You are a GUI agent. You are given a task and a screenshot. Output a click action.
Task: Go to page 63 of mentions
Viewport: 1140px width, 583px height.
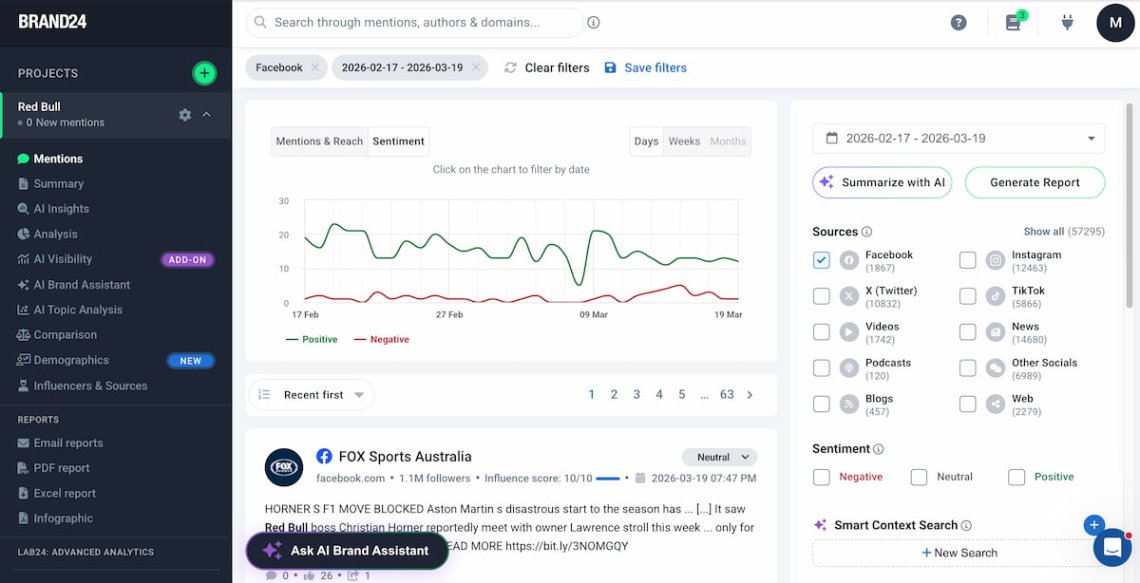coord(727,394)
